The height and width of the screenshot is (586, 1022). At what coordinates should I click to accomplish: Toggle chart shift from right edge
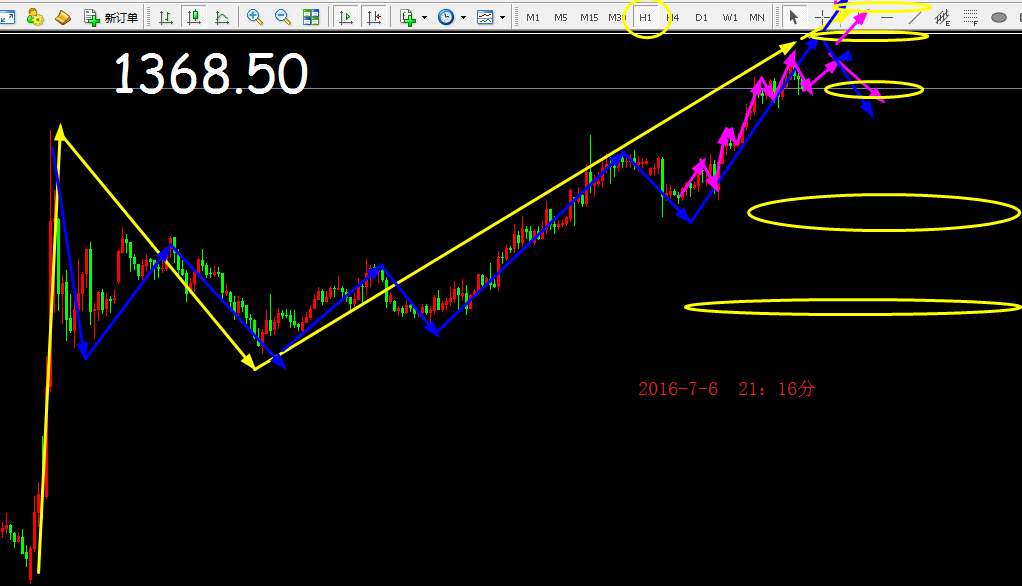point(373,18)
